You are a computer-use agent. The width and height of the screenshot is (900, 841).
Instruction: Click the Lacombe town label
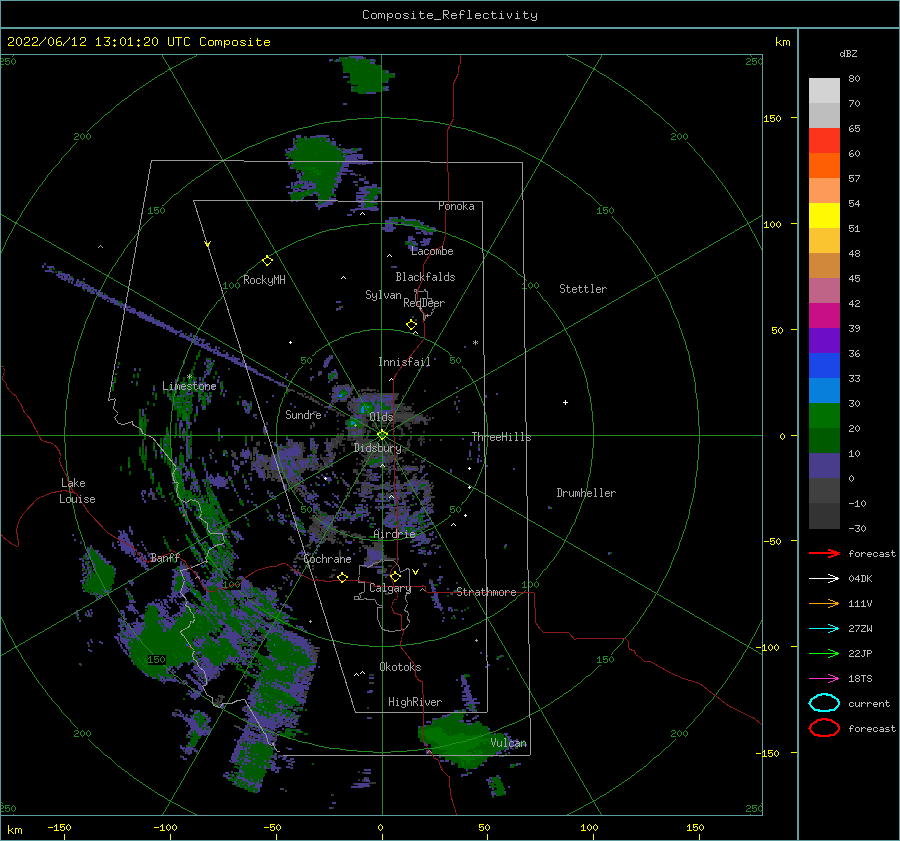(432, 251)
